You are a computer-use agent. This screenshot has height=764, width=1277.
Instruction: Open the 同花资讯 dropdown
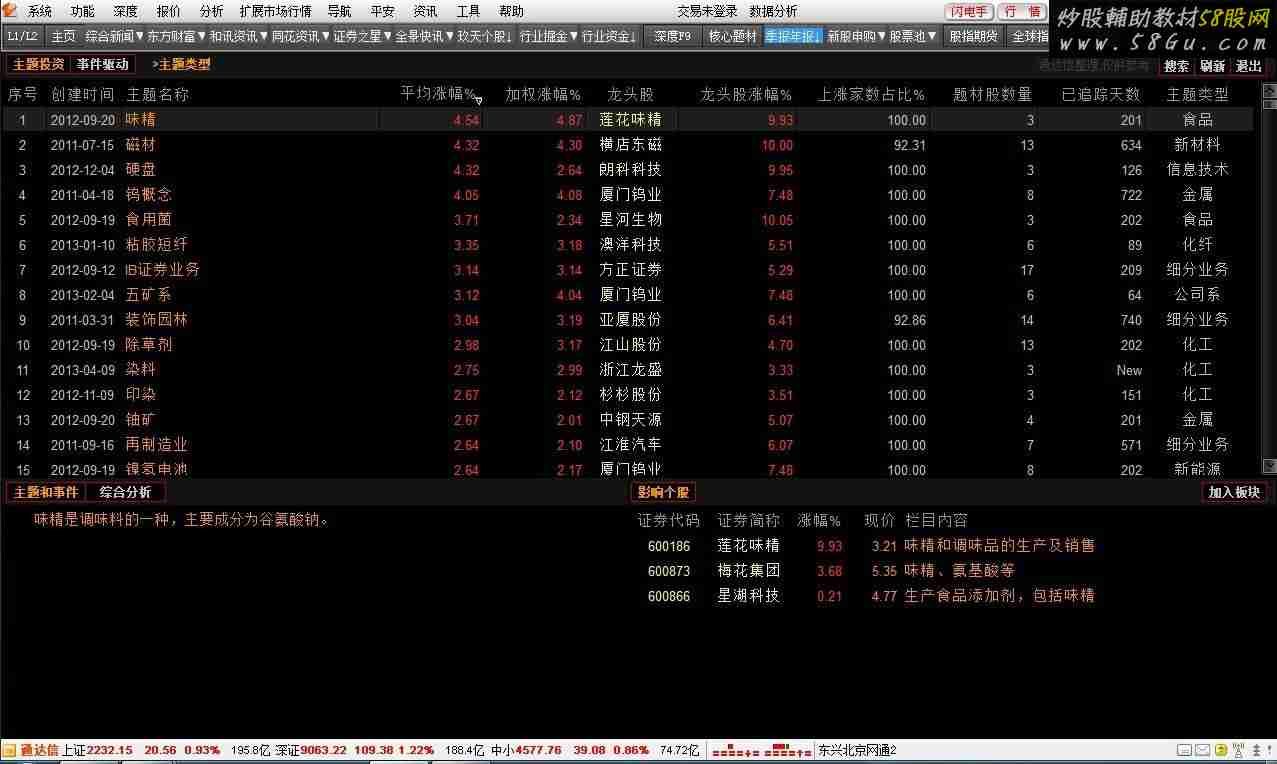coord(300,36)
